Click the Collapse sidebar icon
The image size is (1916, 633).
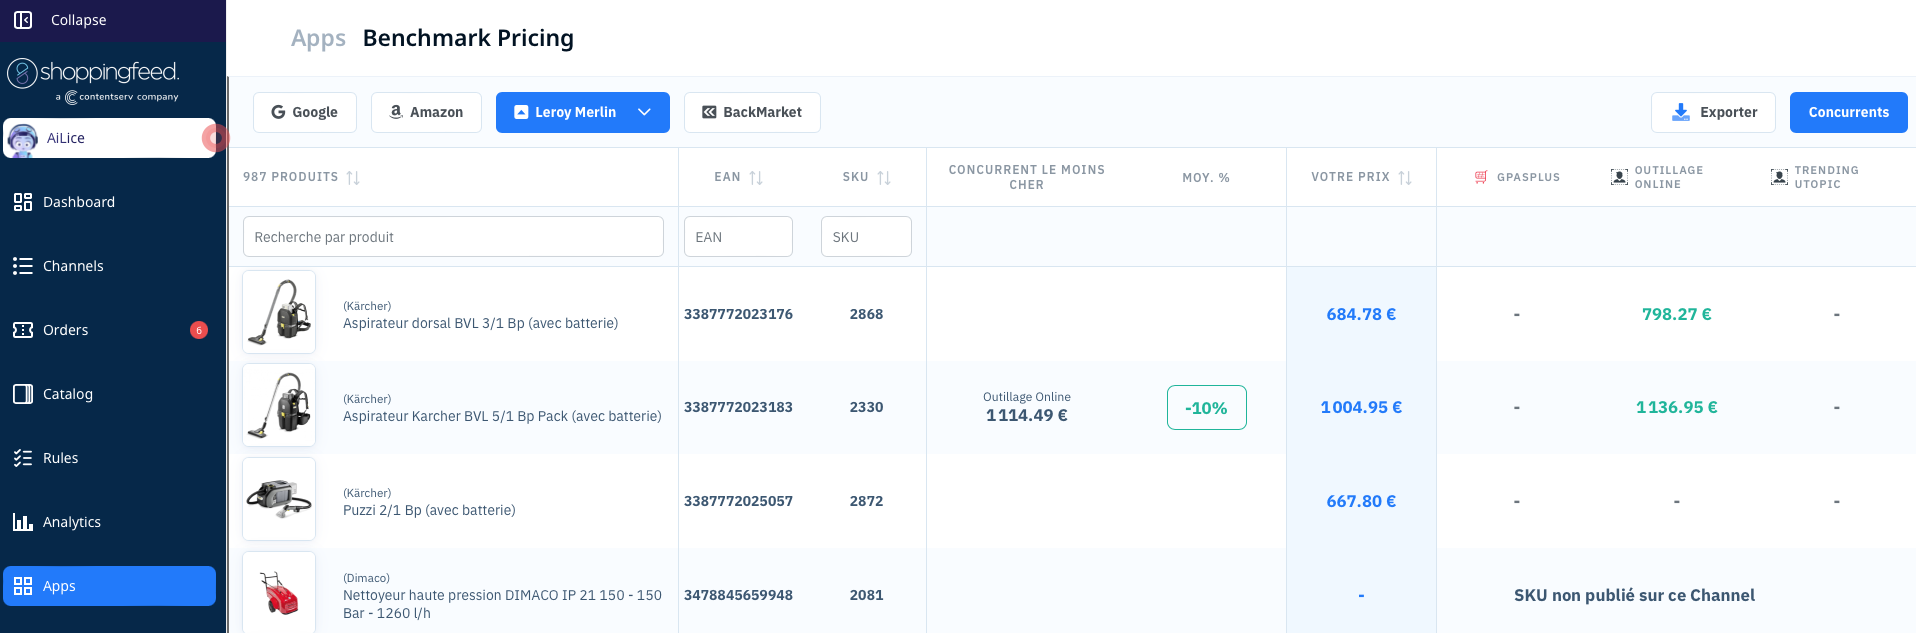[x=23, y=20]
